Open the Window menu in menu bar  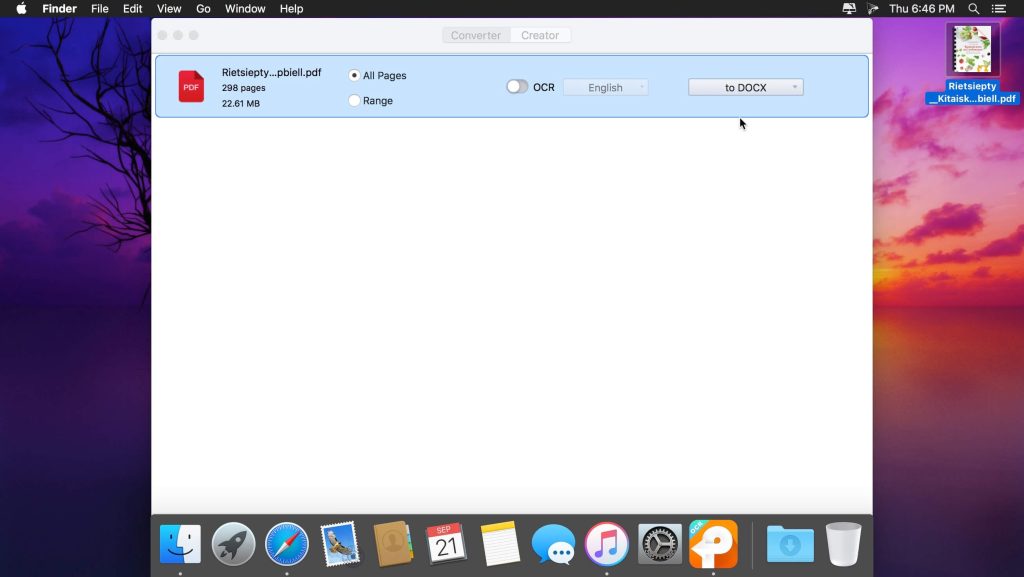(x=245, y=9)
